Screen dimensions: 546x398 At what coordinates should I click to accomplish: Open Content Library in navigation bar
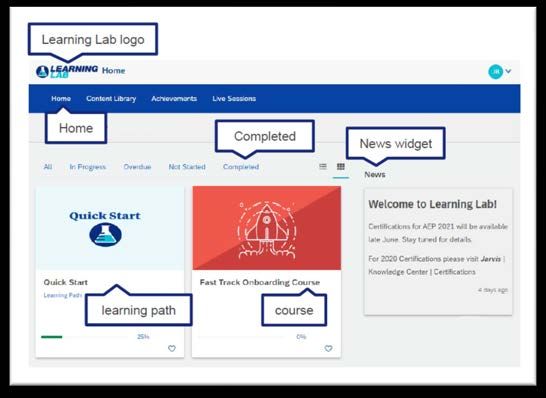tap(111, 99)
